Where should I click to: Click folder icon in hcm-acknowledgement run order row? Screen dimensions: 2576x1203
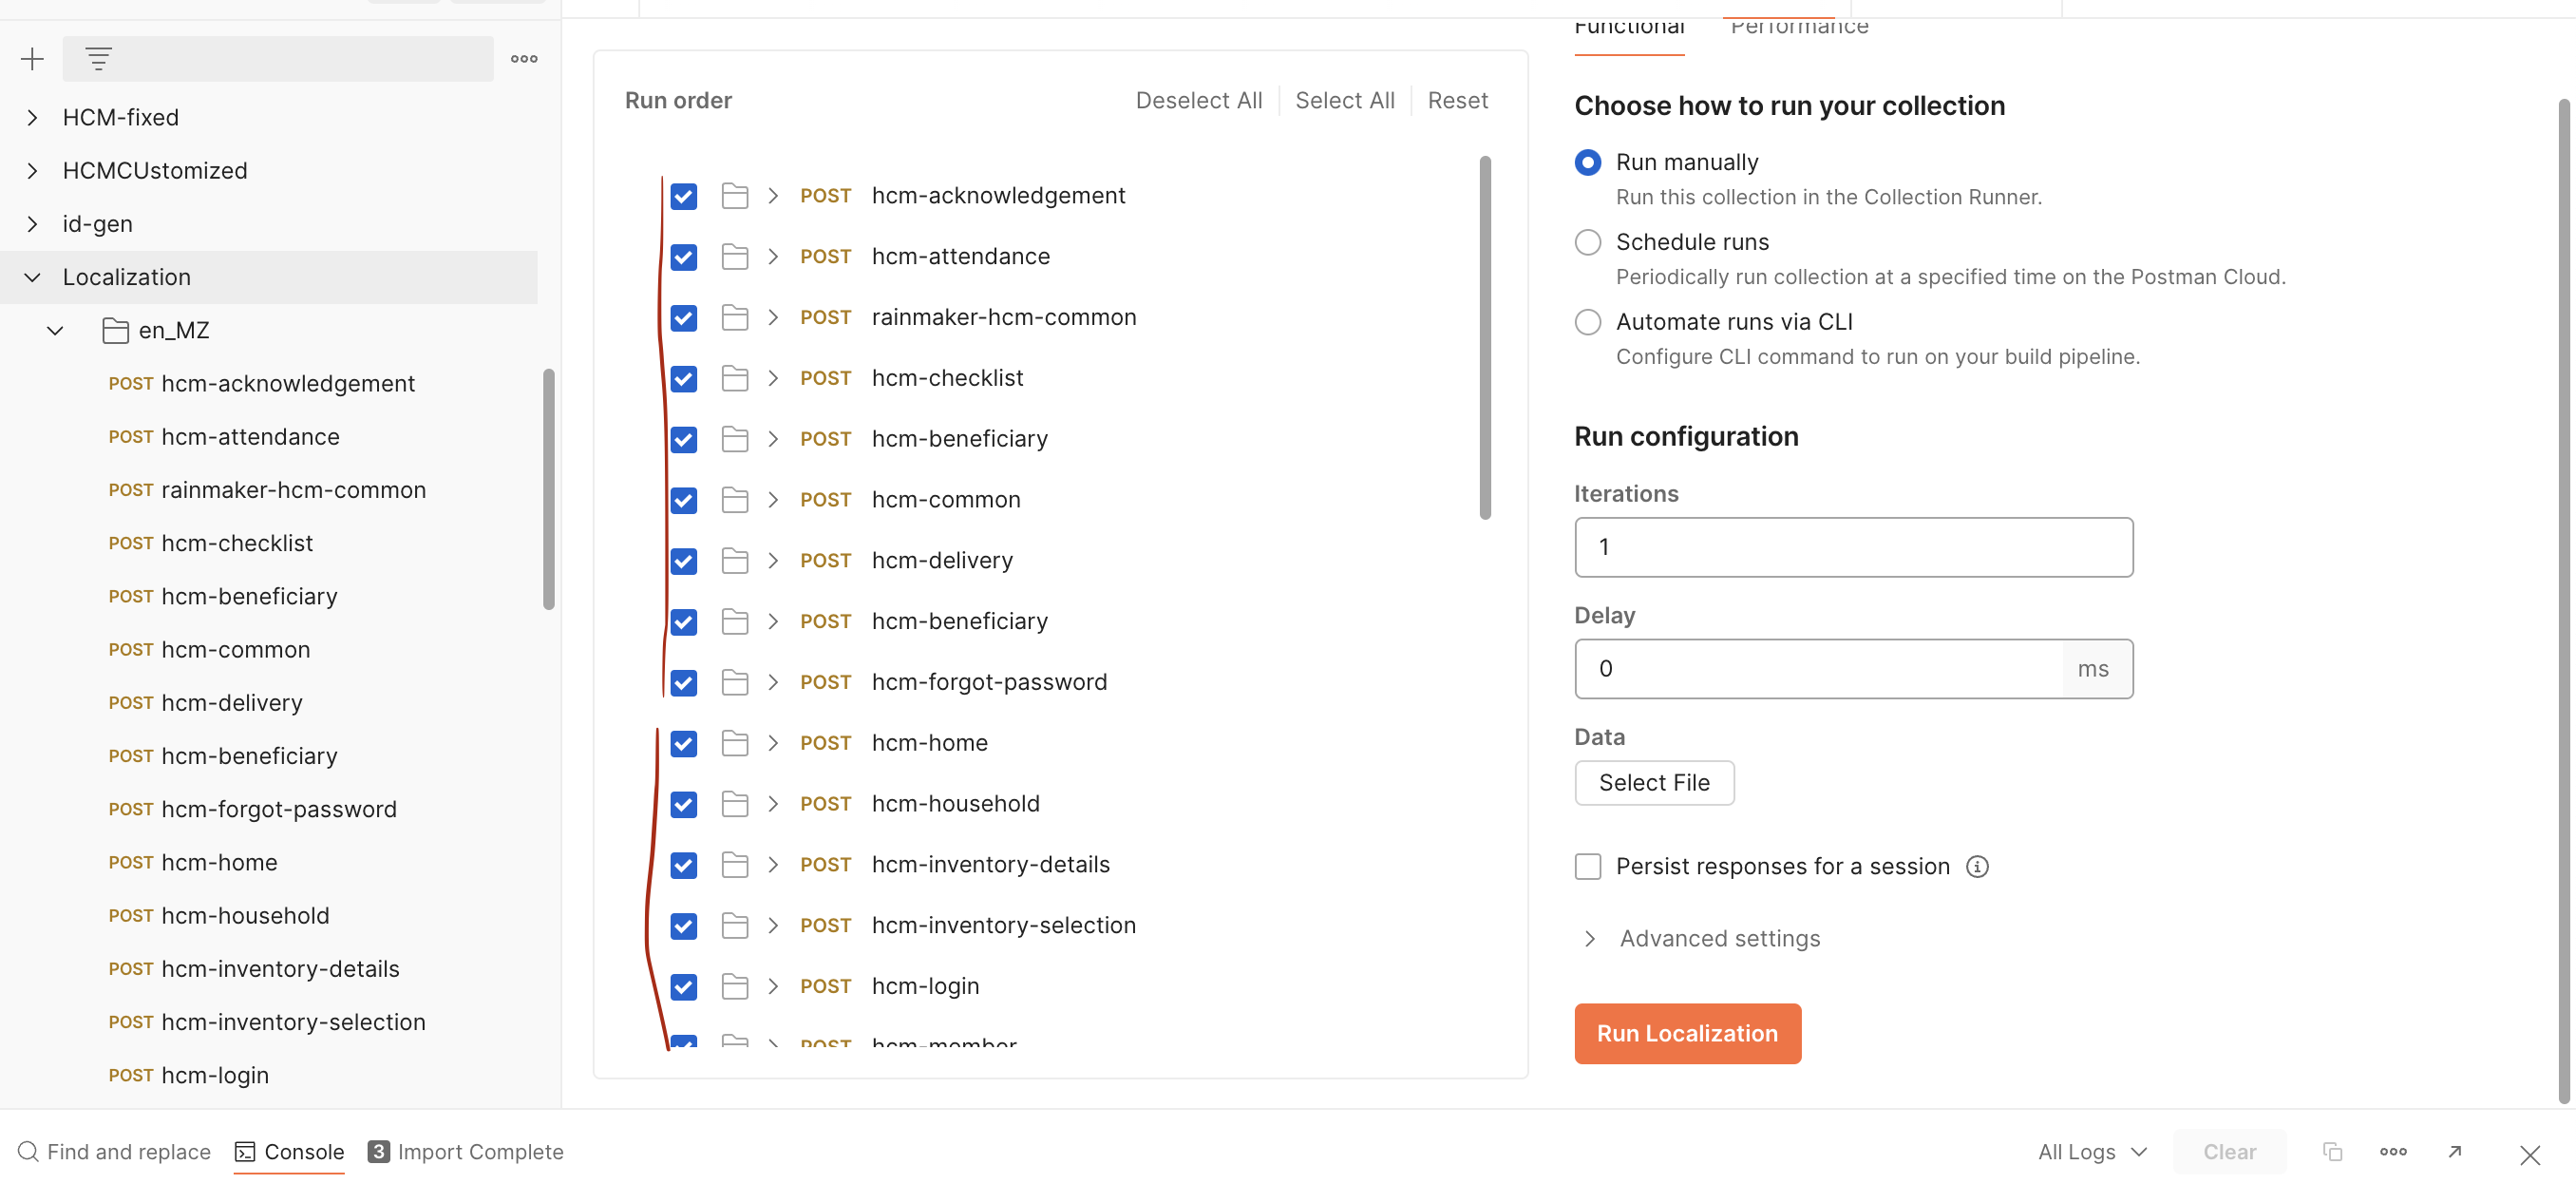(735, 196)
